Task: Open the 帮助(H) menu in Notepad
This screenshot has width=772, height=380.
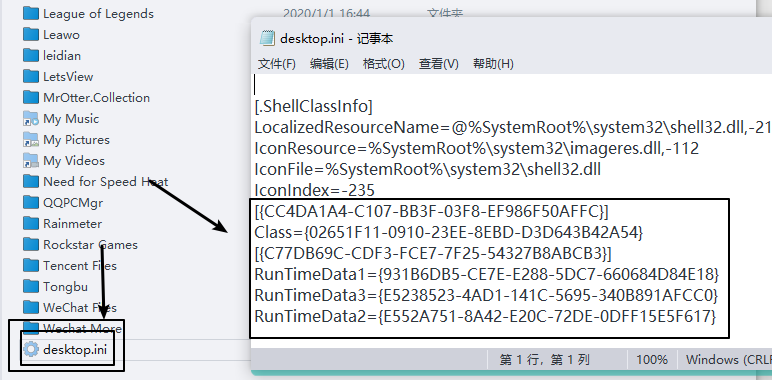Action: tap(493, 64)
